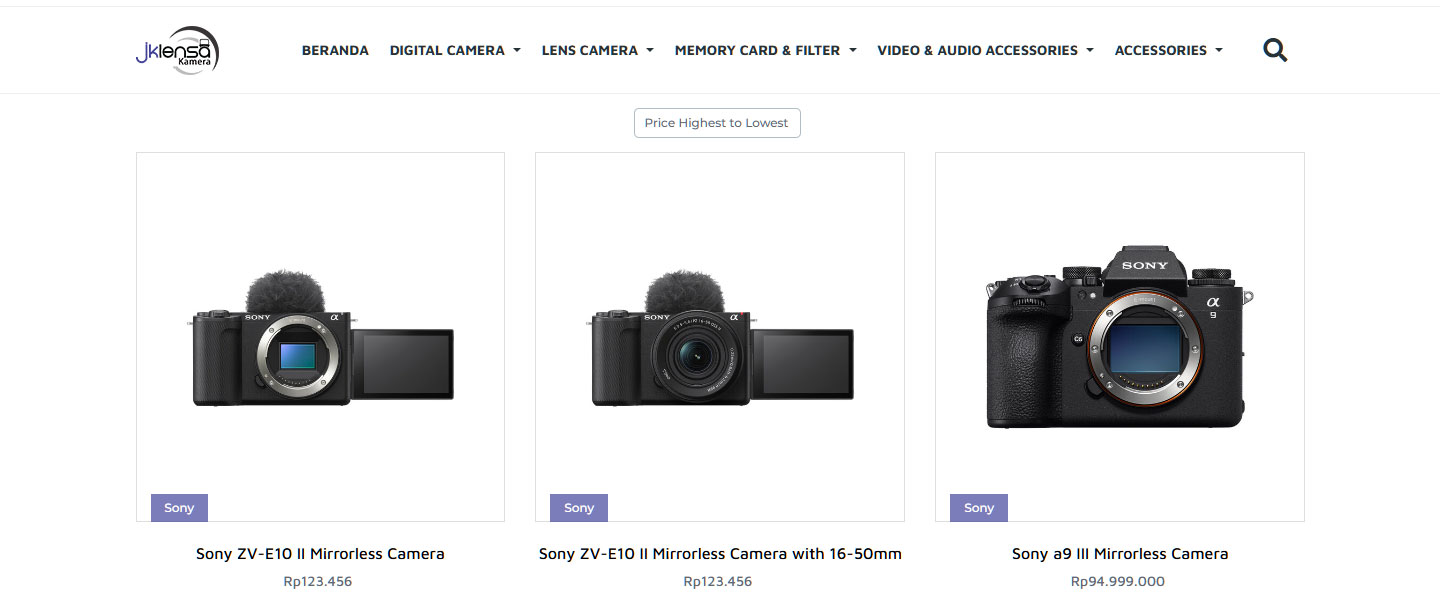Expand the Accessories dropdown menu
1440x612 pixels.
[1168, 50]
